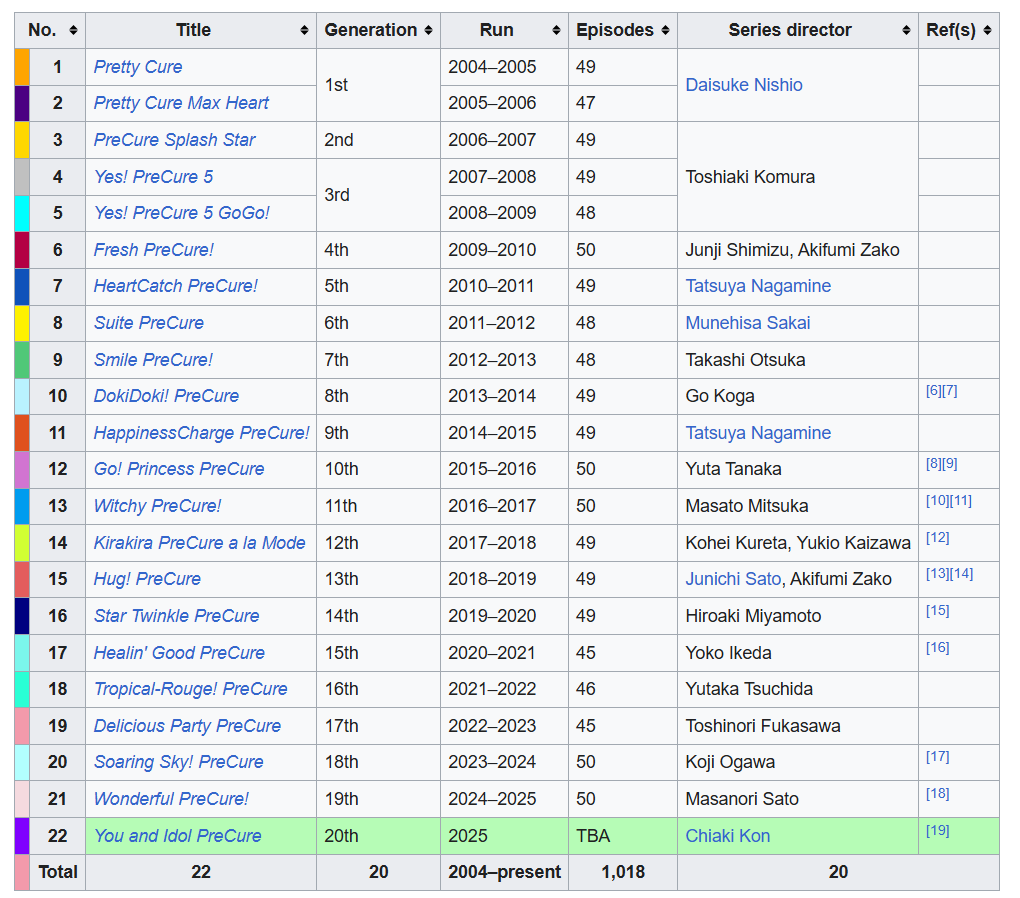The width and height of the screenshot is (1020, 898).
Task: Follow the Junichi Sato link
Action: [733, 579]
